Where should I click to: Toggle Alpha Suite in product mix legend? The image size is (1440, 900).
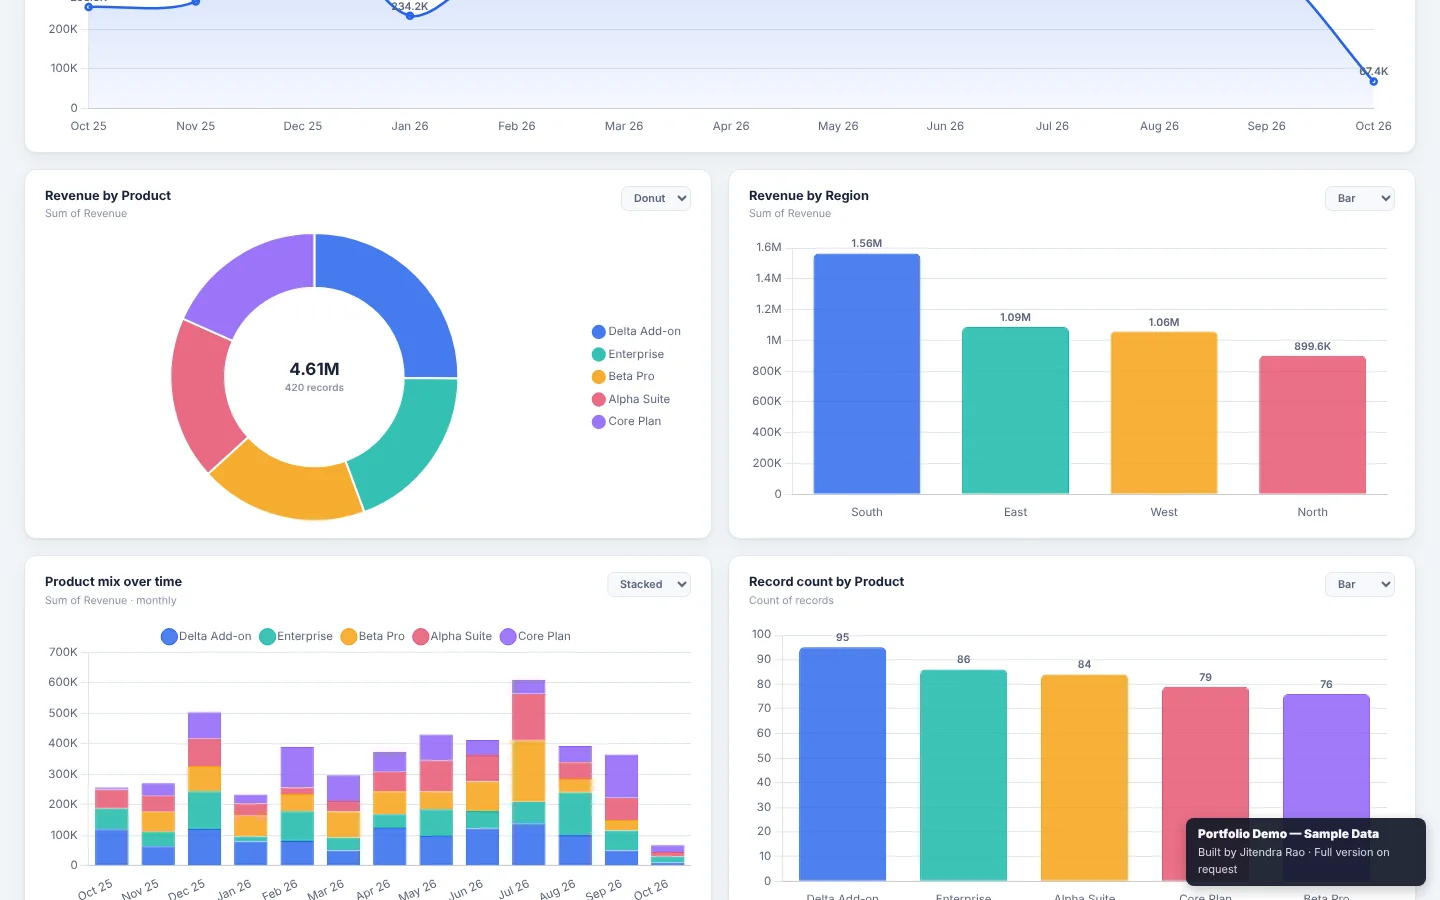click(452, 636)
